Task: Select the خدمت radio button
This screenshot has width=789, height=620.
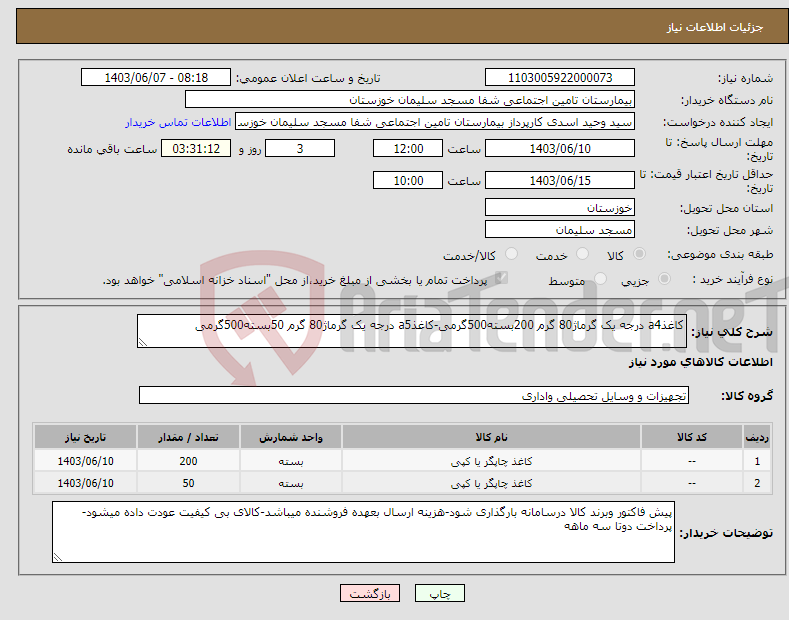Action: (x=582, y=254)
